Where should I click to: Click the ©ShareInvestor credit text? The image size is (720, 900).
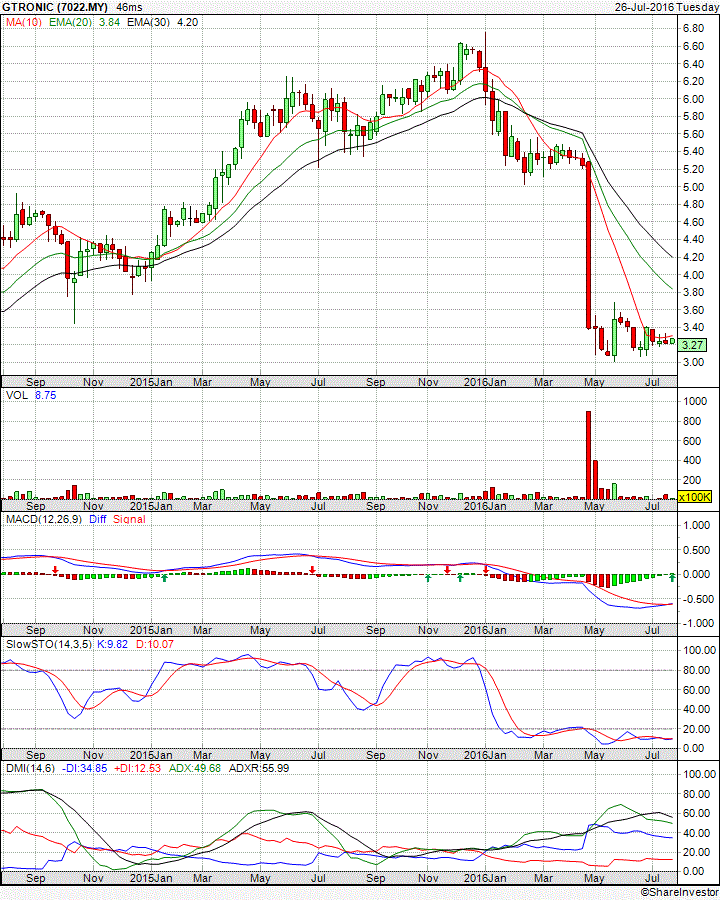click(679, 893)
